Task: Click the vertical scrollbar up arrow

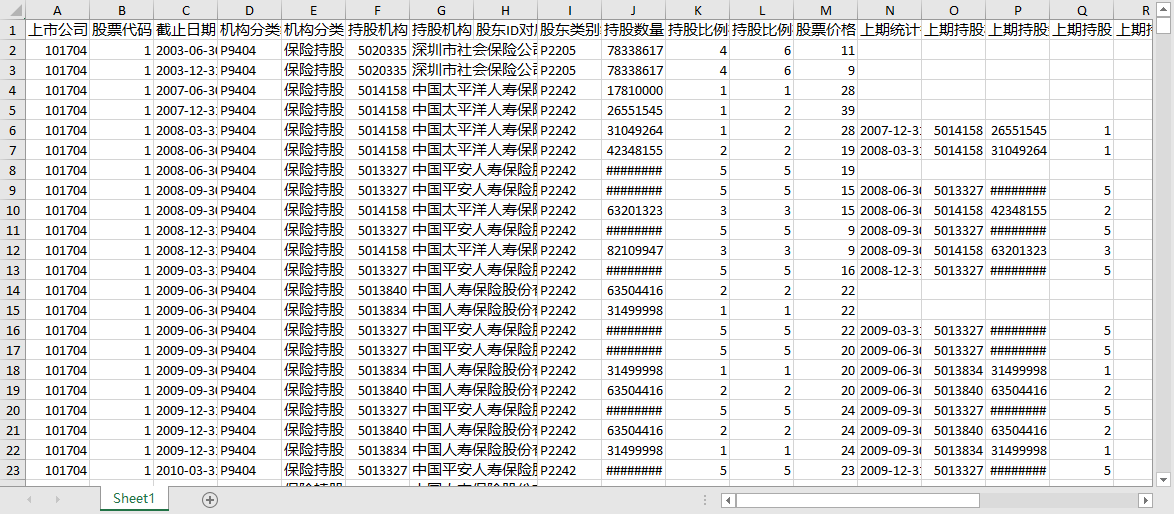Action: coord(1163,8)
